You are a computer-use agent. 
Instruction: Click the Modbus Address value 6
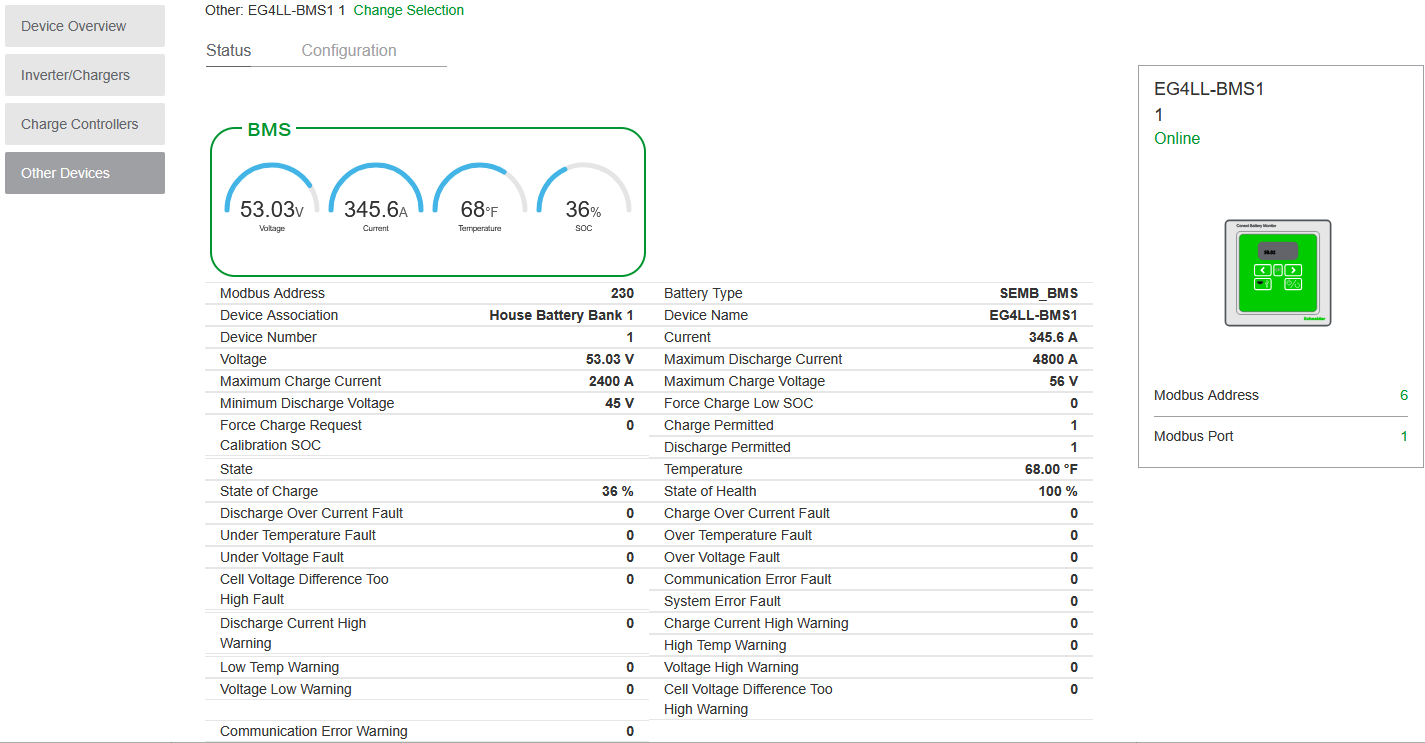coord(1403,396)
